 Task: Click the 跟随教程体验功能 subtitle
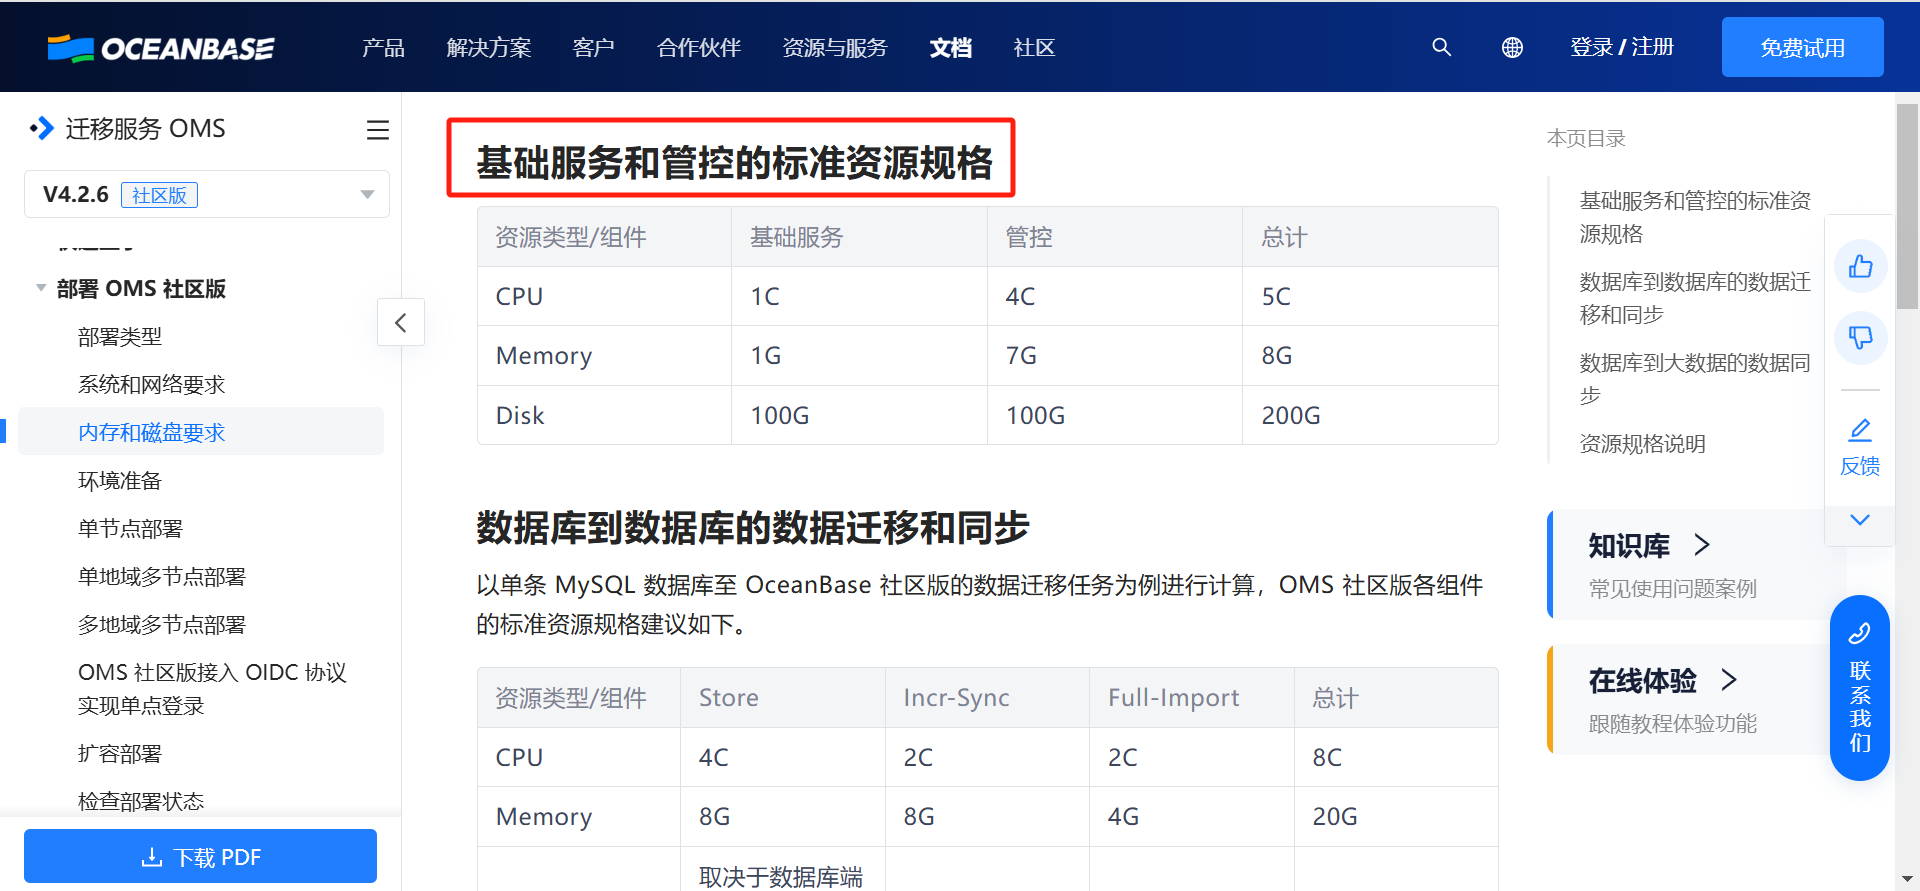[x=1672, y=724]
